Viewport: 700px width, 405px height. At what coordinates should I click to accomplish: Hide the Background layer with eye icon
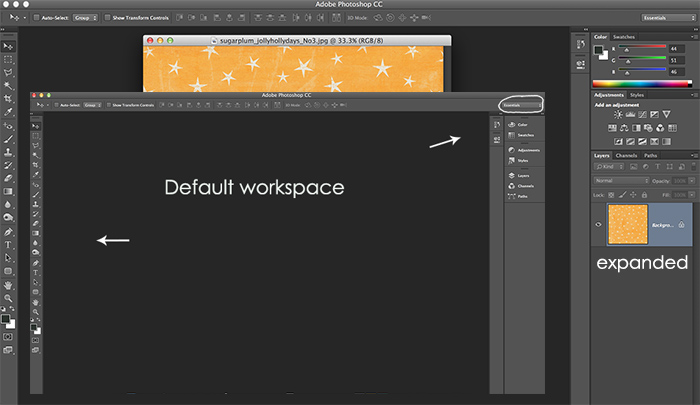(600, 226)
